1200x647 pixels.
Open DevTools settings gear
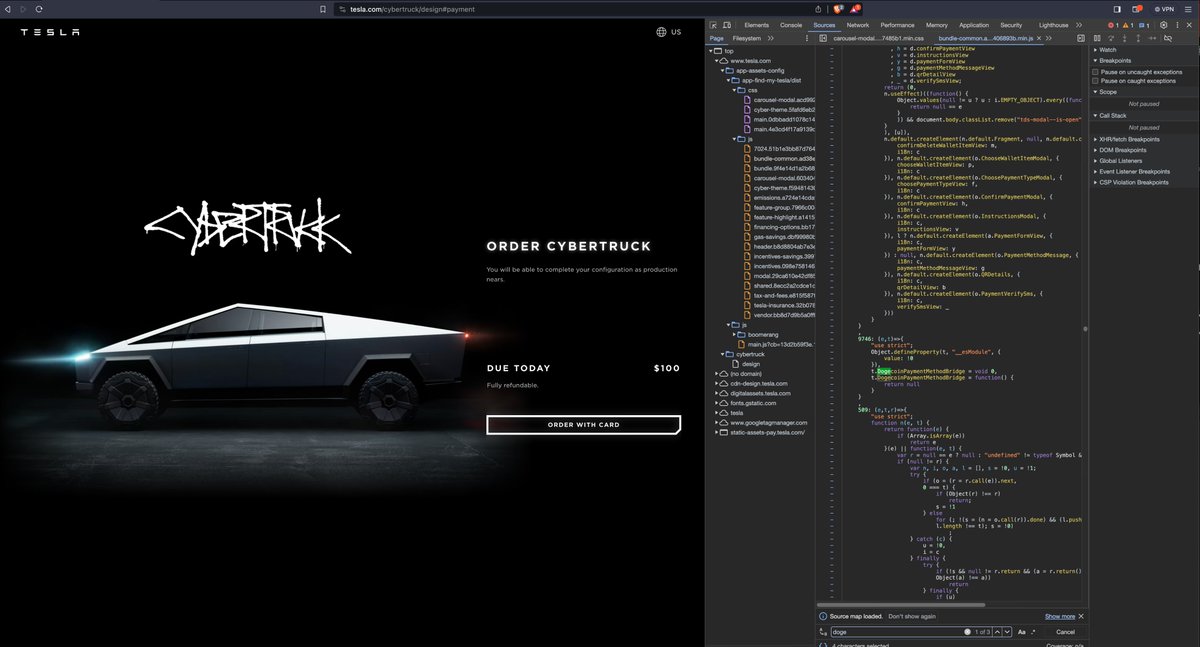tap(1163, 24)
